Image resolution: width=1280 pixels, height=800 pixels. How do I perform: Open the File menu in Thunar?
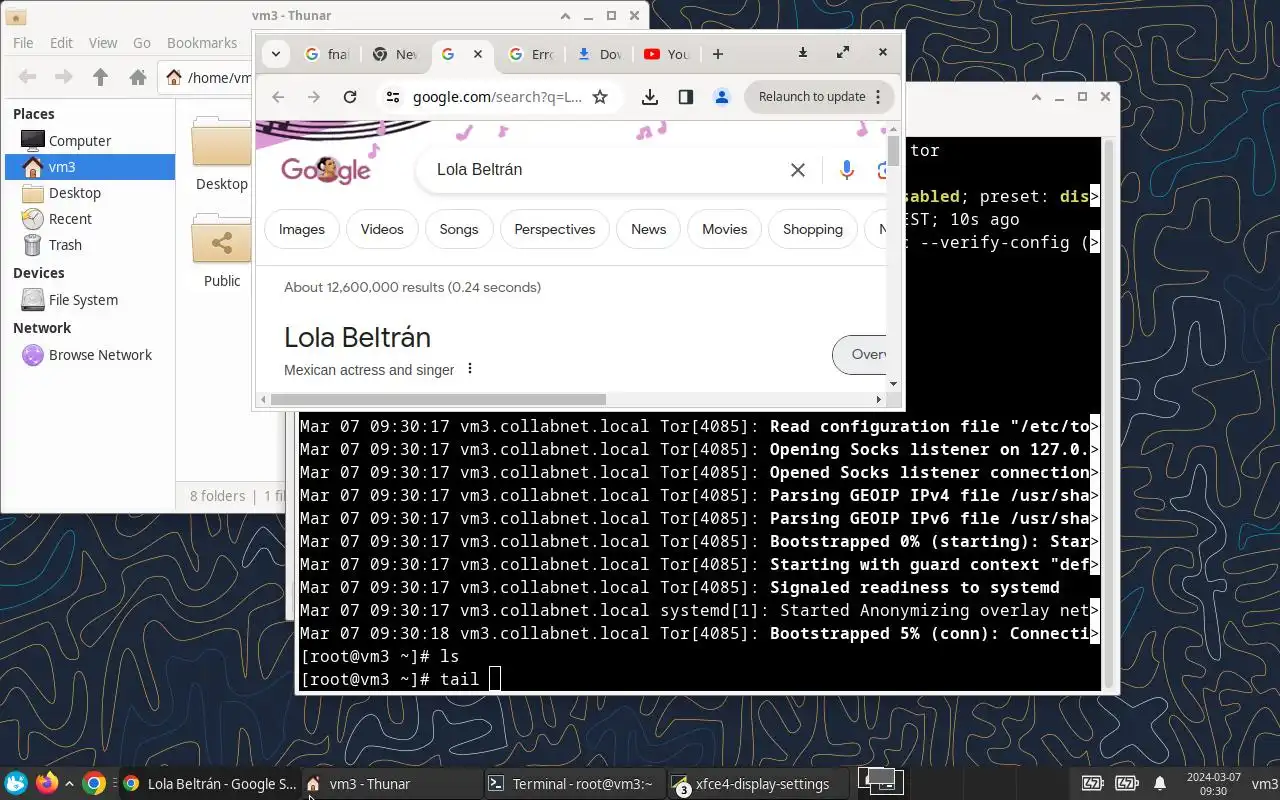23,43
